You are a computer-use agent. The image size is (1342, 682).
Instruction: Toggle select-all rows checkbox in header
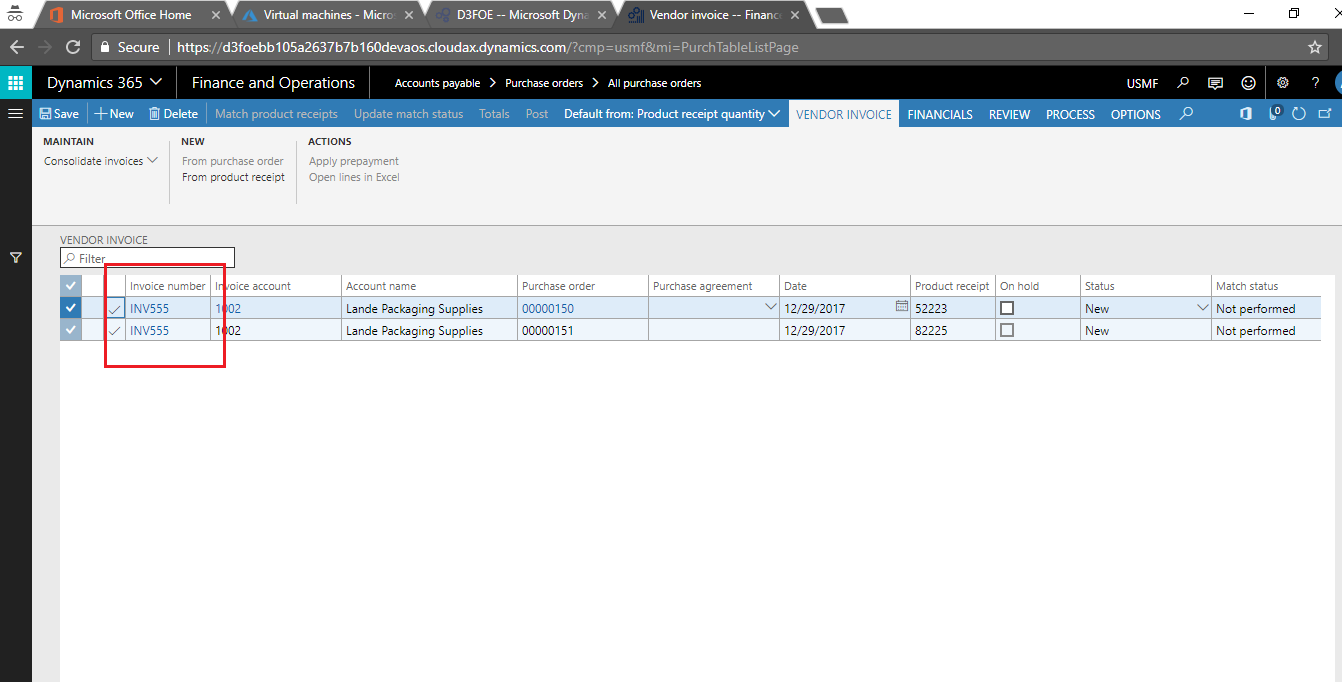tap(70, 286)
